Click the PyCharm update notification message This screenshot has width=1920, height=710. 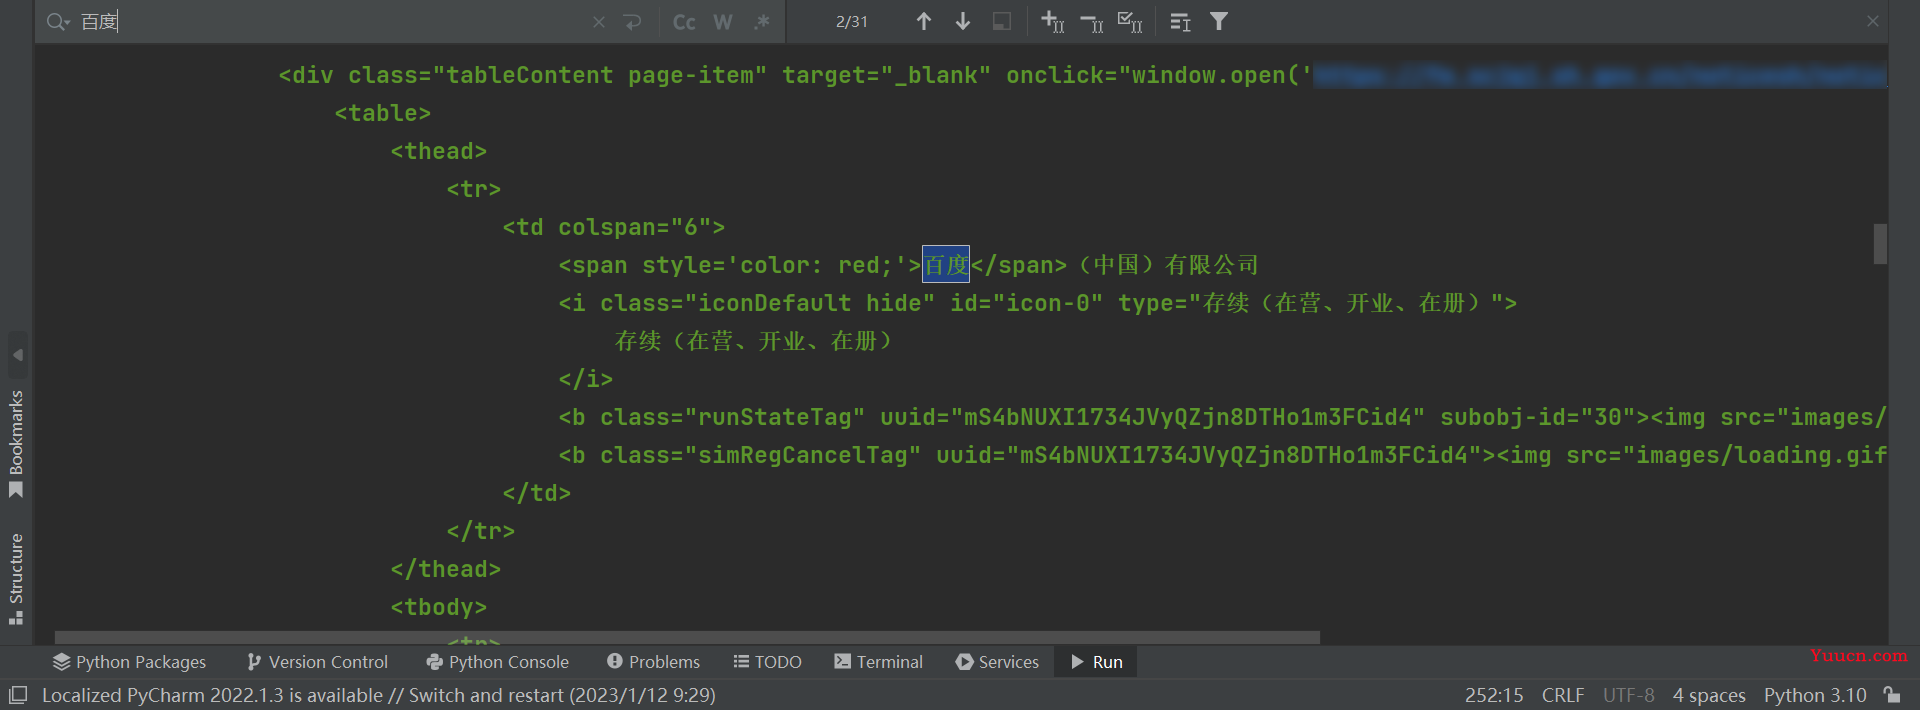379,695
